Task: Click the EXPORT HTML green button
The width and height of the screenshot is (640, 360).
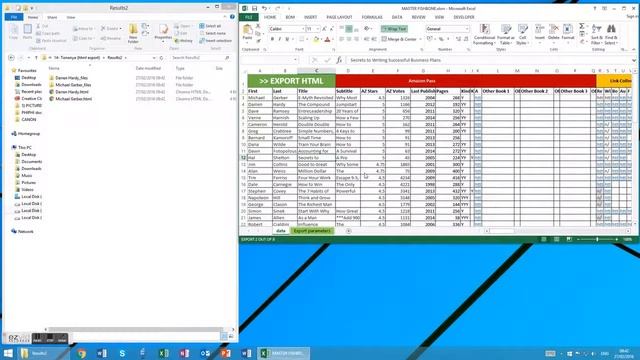Action: [291, 81]
